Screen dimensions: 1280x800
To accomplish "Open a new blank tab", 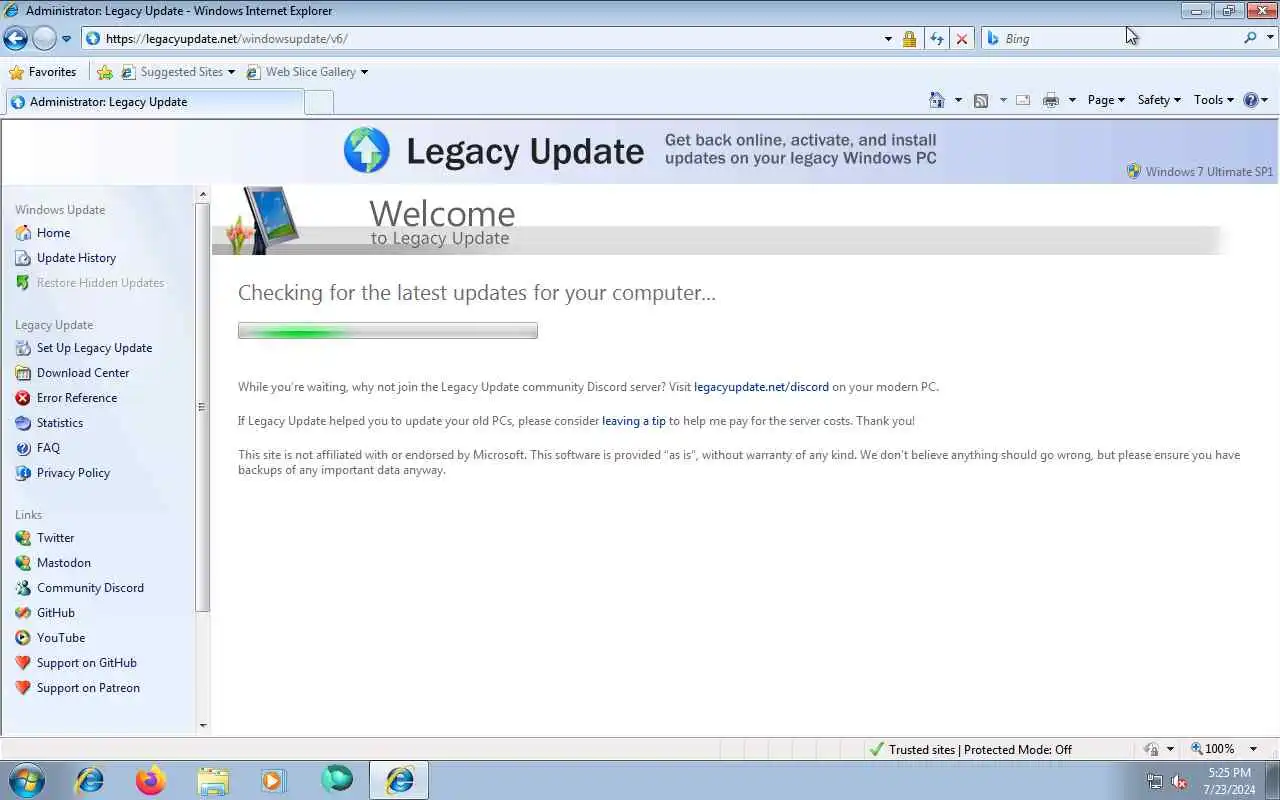I will pyautogui.click(x=319, y=102).
